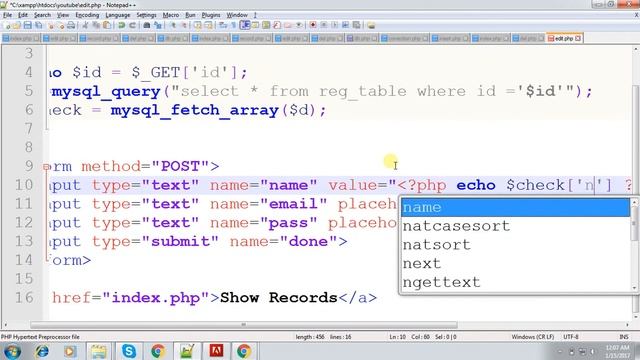The width and height of the screenshot is (640, 360).
Task: Open the Search menu
Action: pyautogui.click(x=42, y=15)
